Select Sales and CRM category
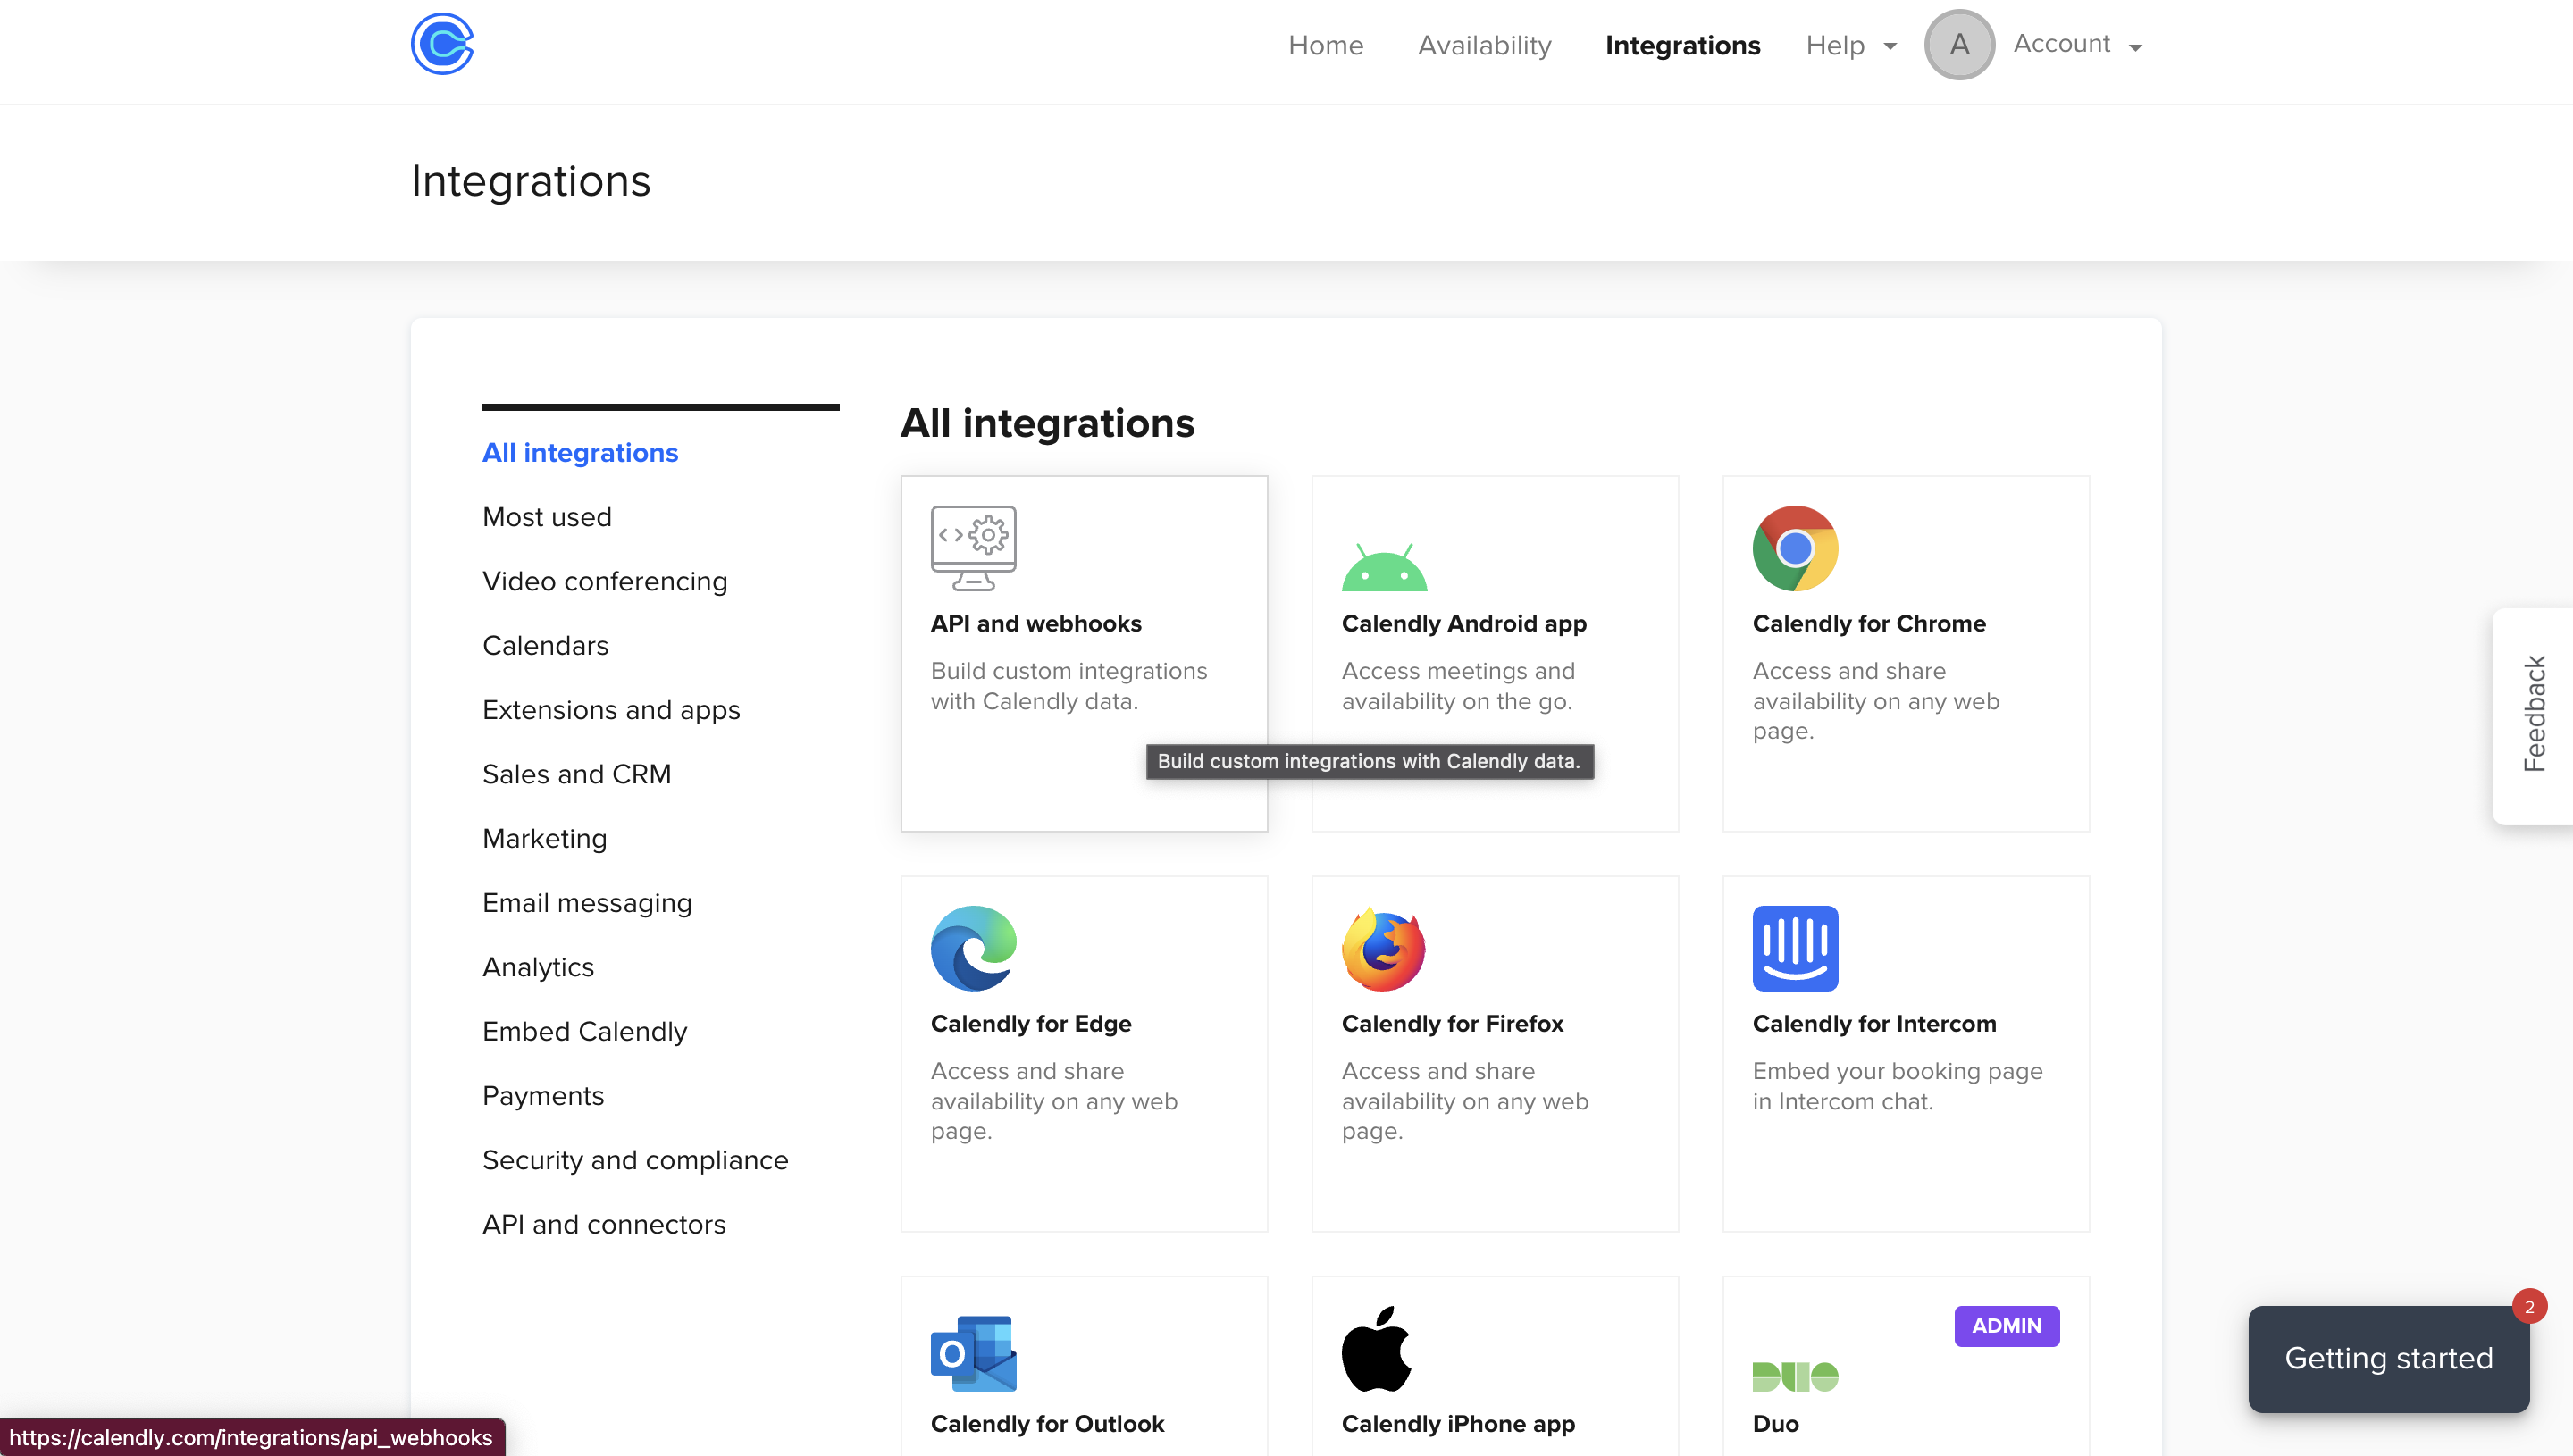 [x=576, y=774]
